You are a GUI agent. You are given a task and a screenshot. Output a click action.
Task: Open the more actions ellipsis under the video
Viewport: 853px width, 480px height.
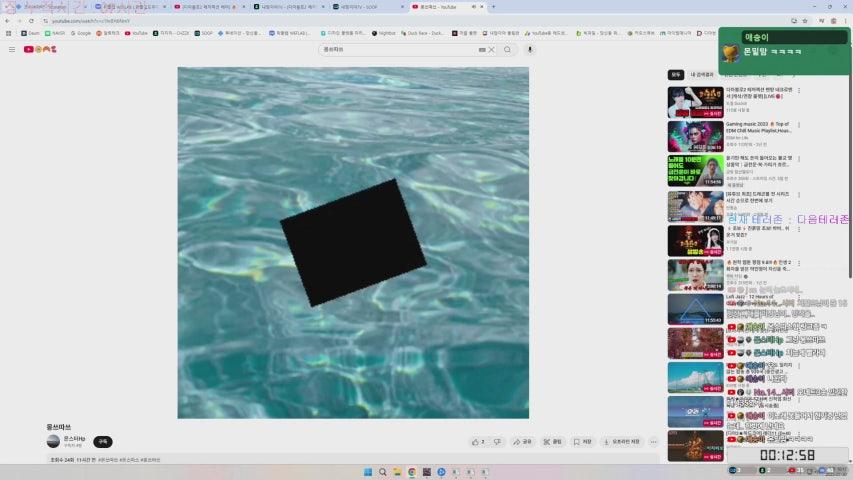(653, 442)
